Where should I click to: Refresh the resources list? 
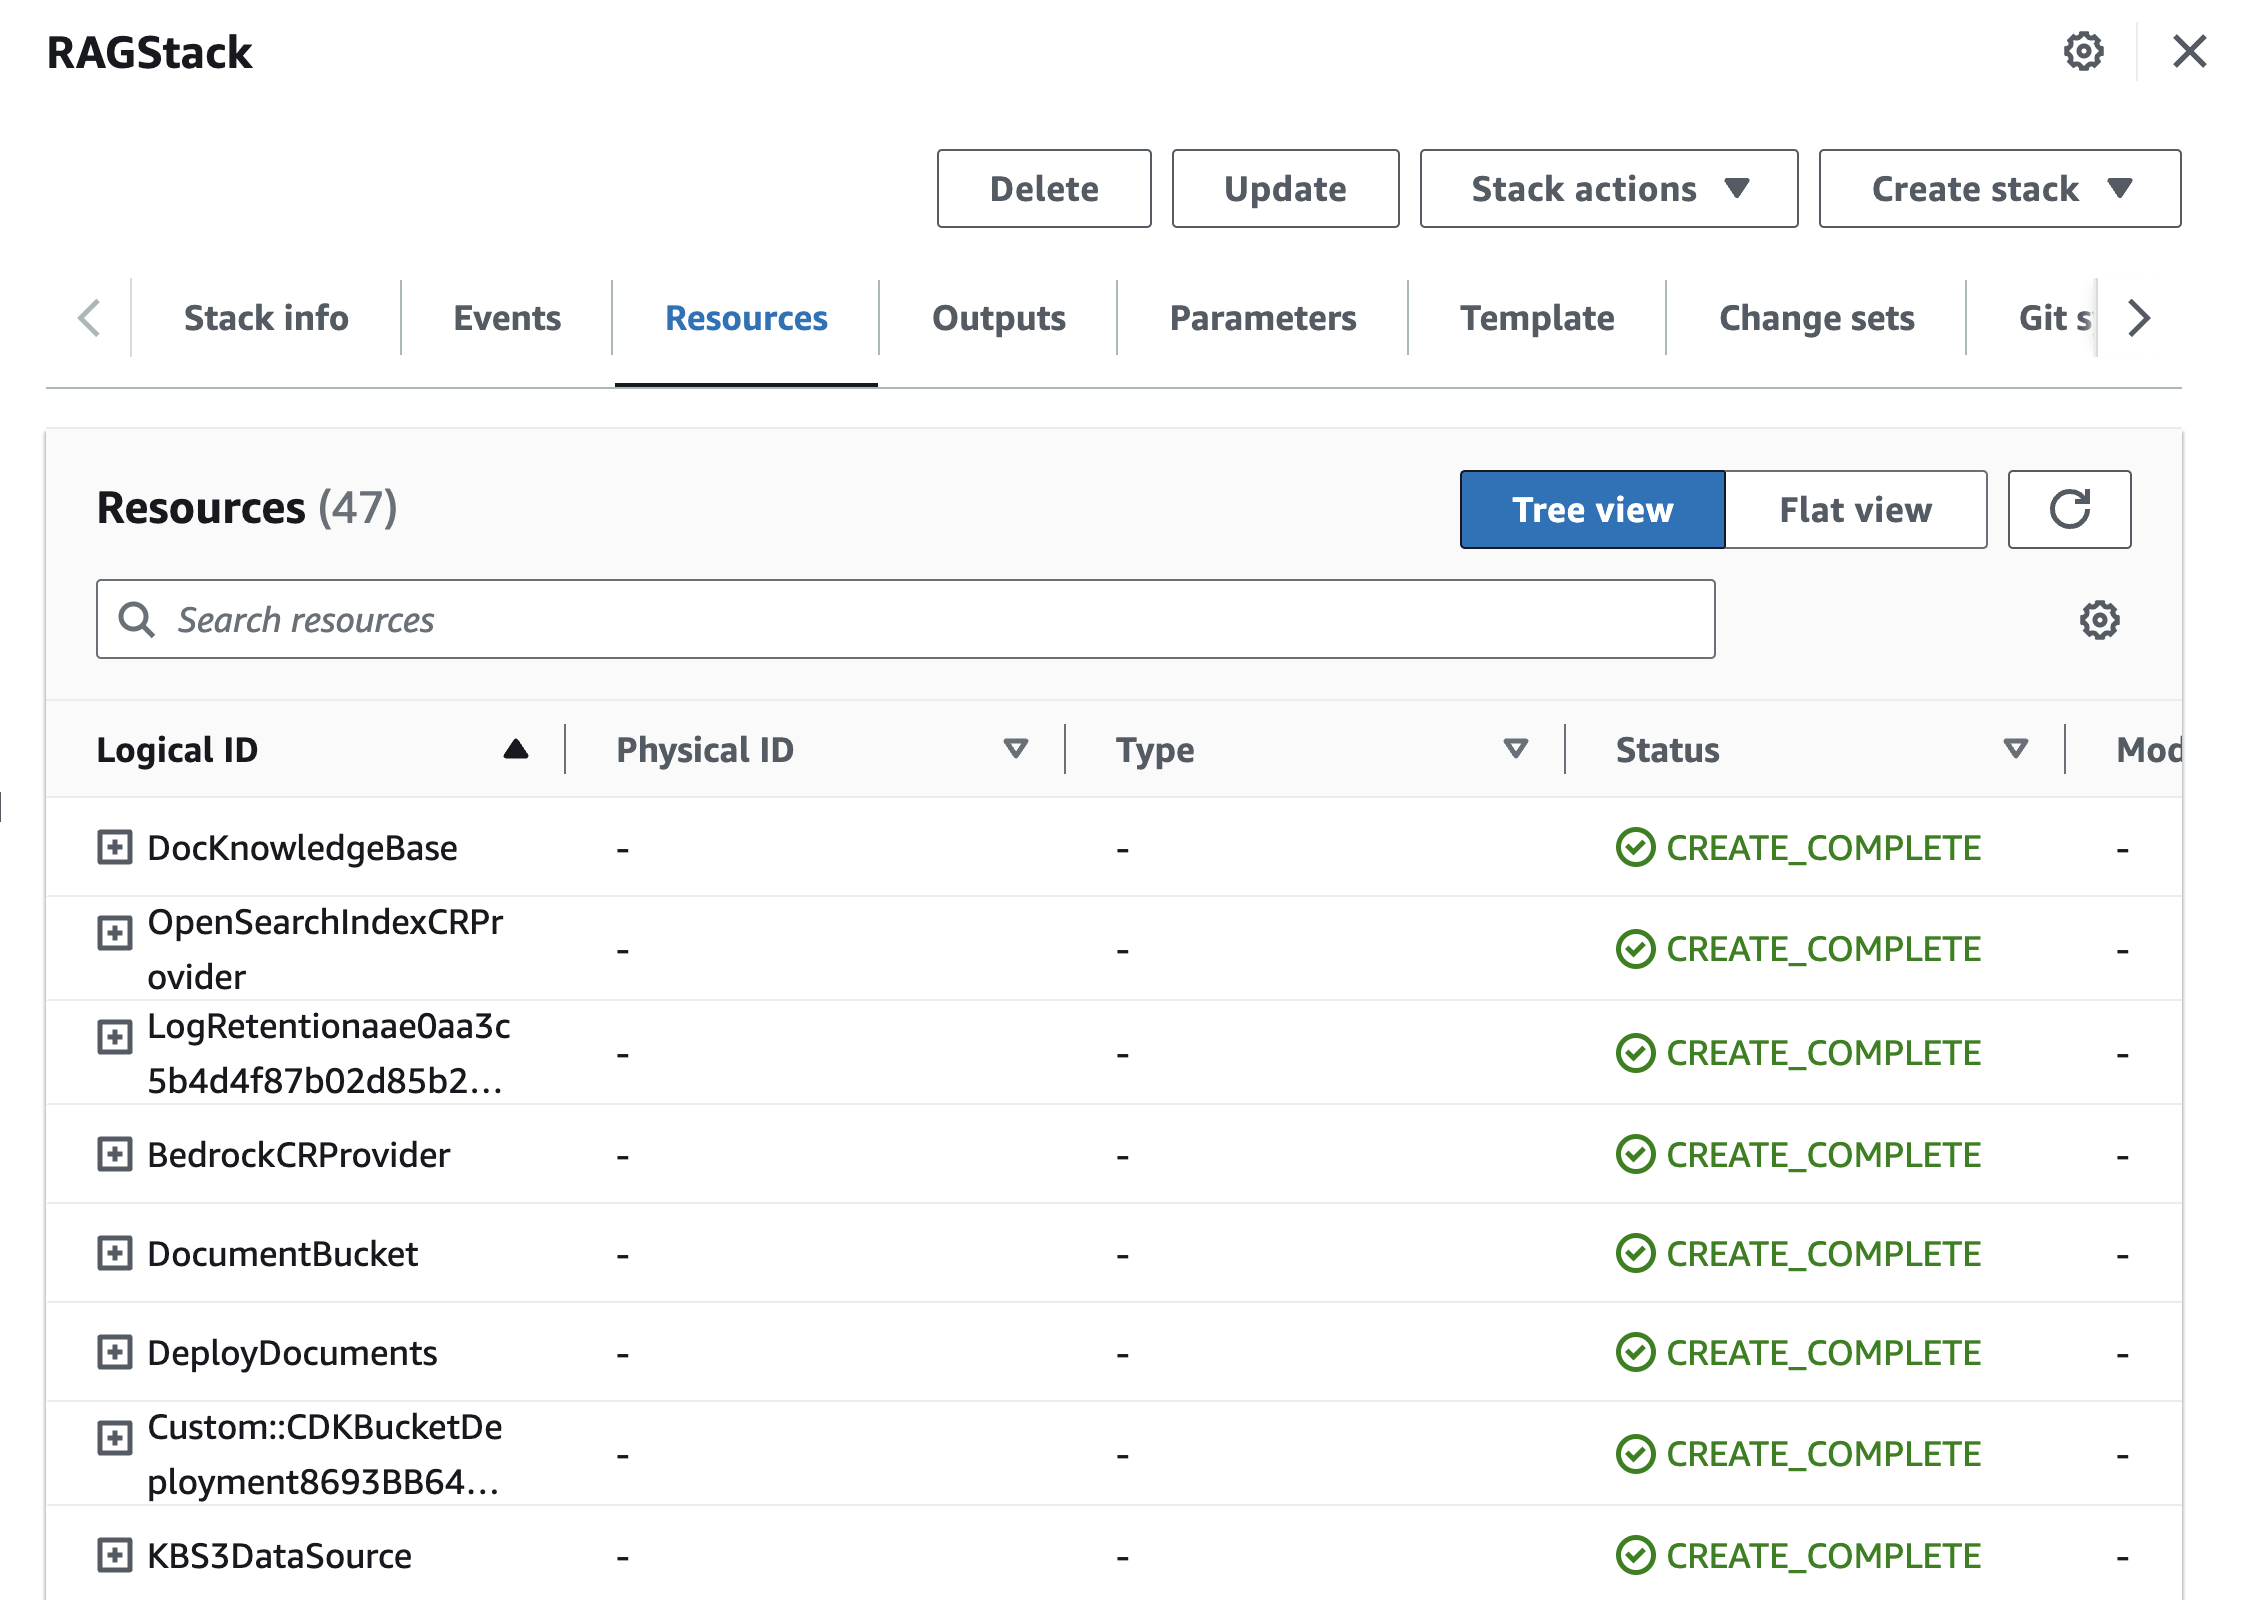(2069, 509)
